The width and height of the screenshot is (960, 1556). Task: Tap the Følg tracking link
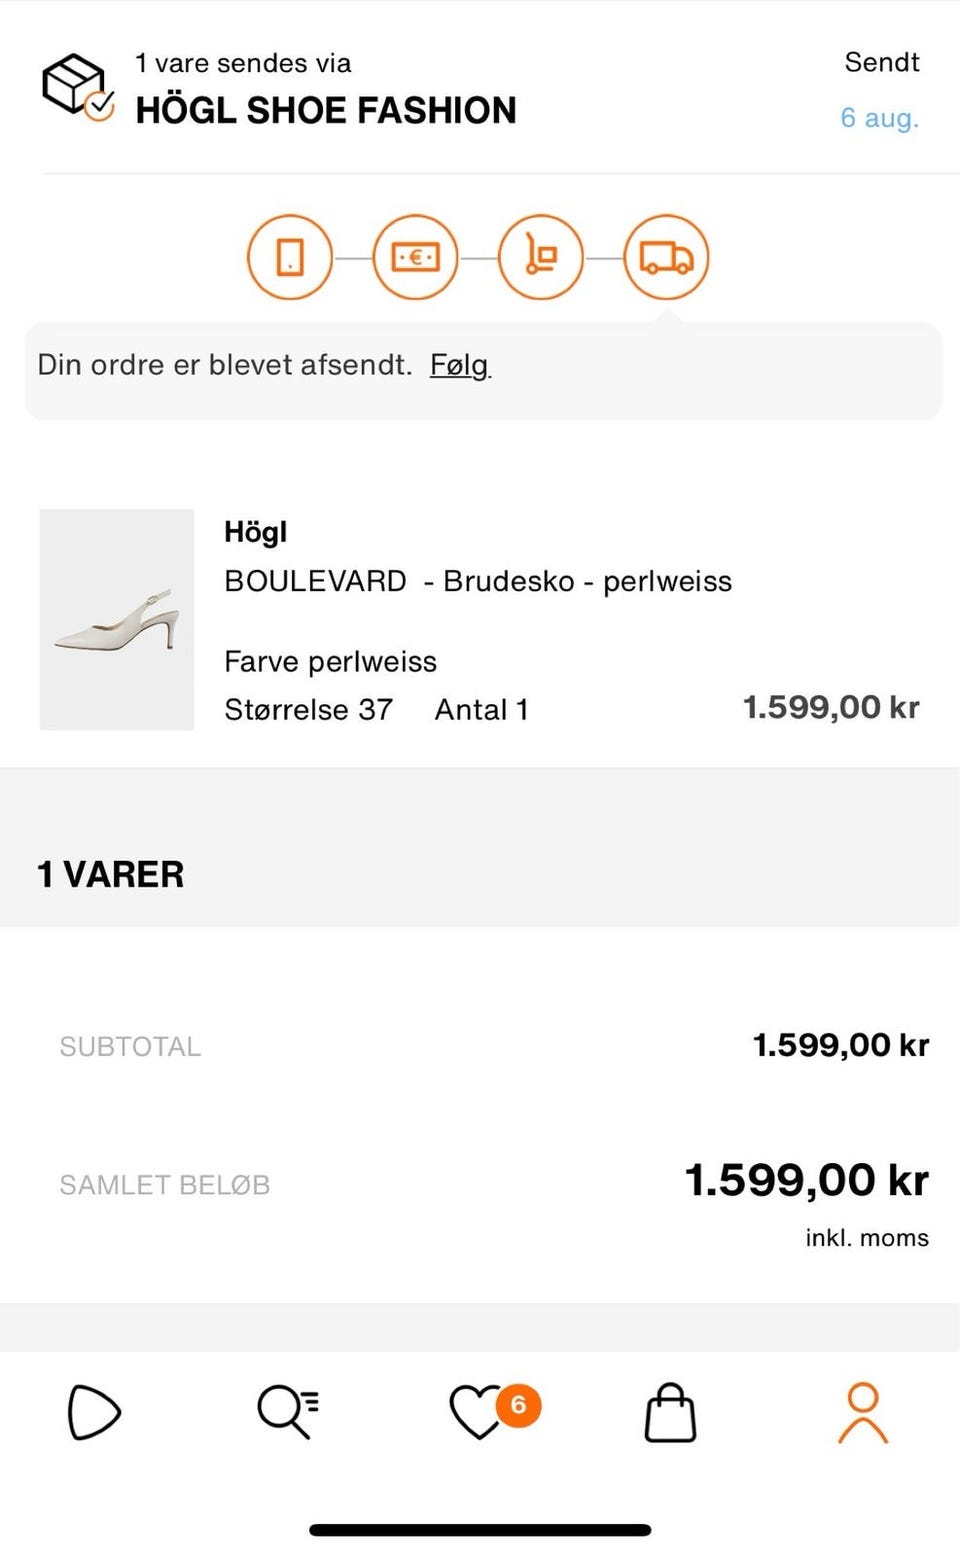(x=459, y=365)
